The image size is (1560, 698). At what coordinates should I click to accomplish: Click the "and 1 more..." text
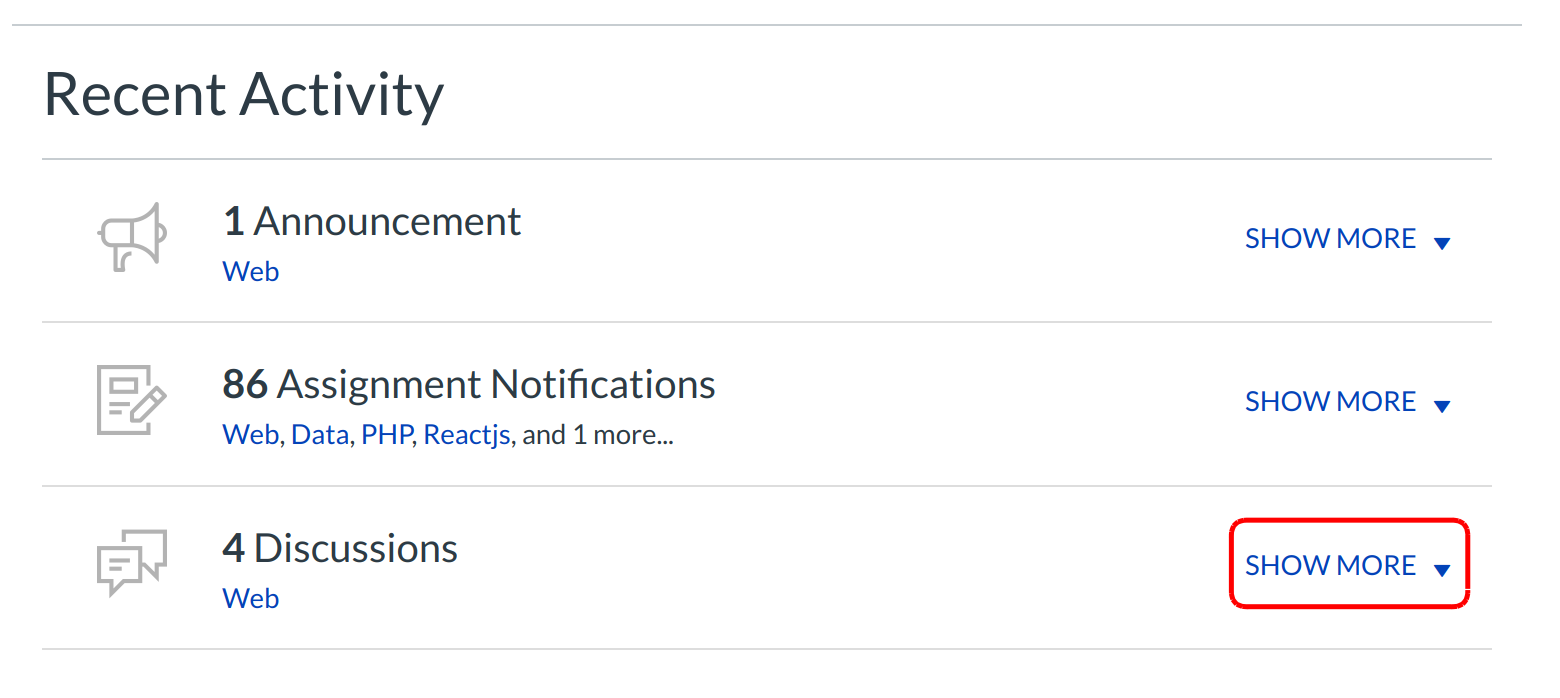click(598, 435)
